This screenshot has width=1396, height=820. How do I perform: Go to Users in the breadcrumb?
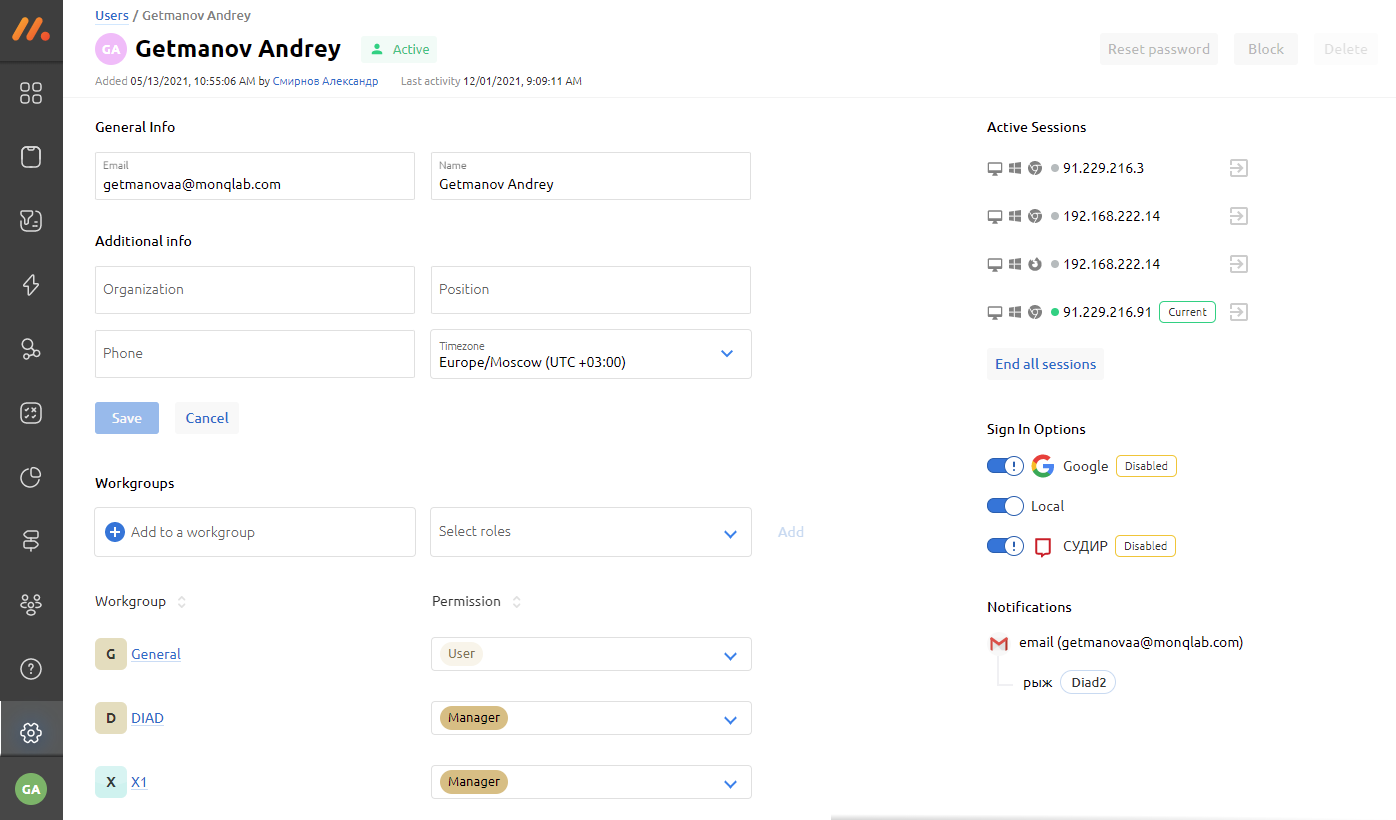tap(112, 15)
